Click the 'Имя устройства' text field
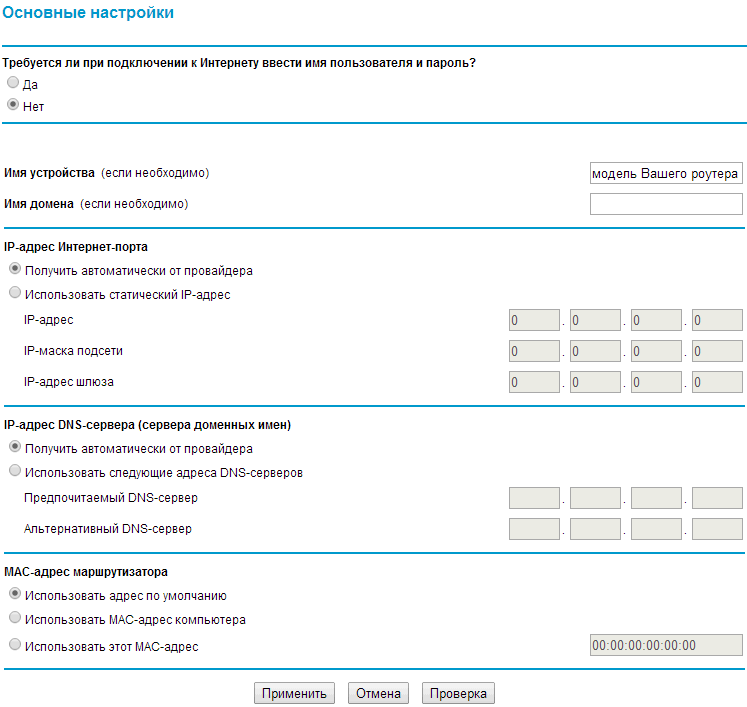Viewport: 747px width, 707px height. tap(666, 173)
